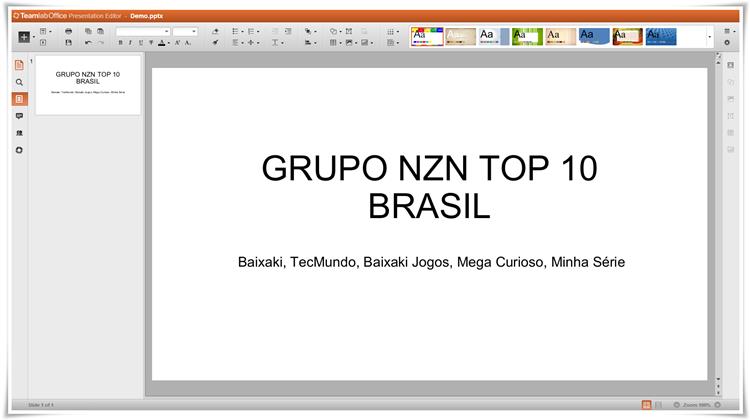Select slide 1 thumbnail in slides panel

point(88,85)
